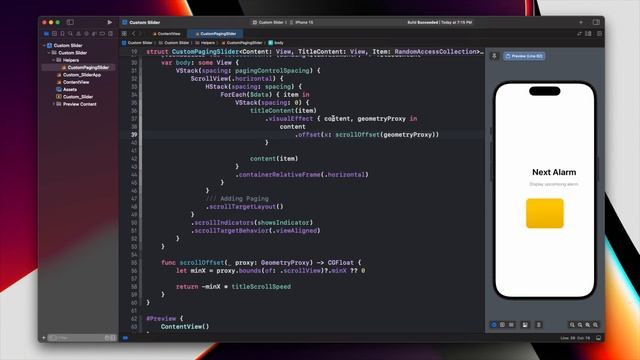Select the CustomPagingSlider editor tab
Screen dimensions: 640x360
pos(216,33)
